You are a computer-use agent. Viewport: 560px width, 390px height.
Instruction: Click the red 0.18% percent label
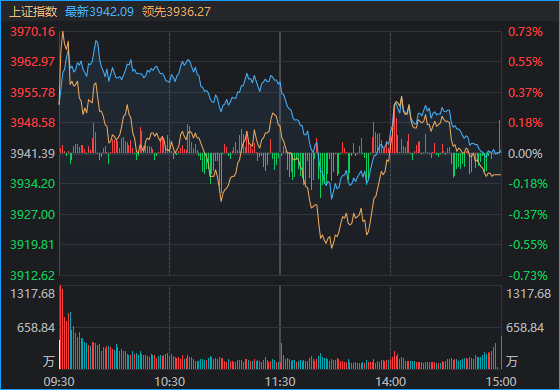pyautogui.click(x=525, y=123)
